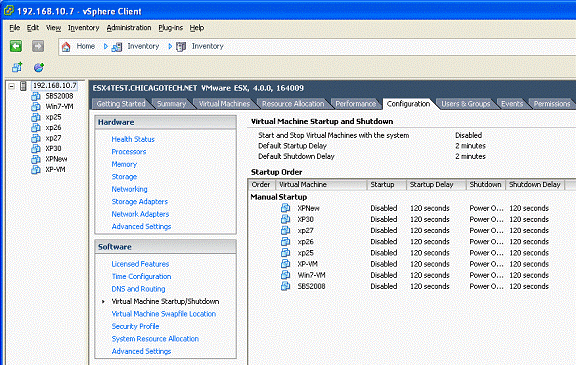Switch to the Summary tab
Viewport: 576px width, 365px height.
[171, 104]
